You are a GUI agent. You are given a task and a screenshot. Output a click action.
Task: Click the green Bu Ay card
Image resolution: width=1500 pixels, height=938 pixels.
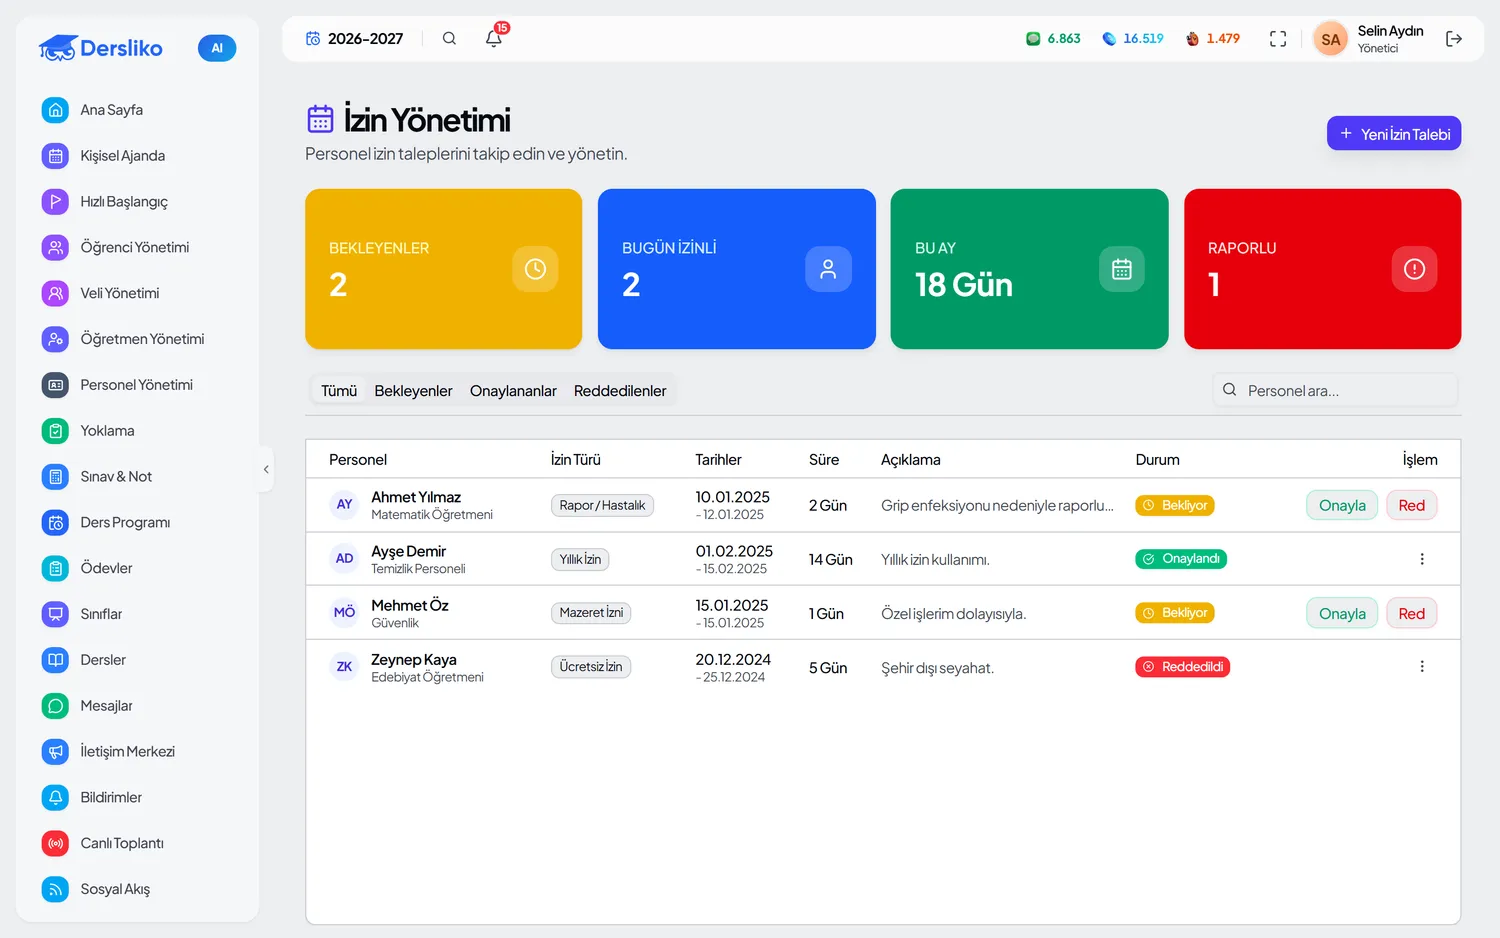[x=1029, y=269]
